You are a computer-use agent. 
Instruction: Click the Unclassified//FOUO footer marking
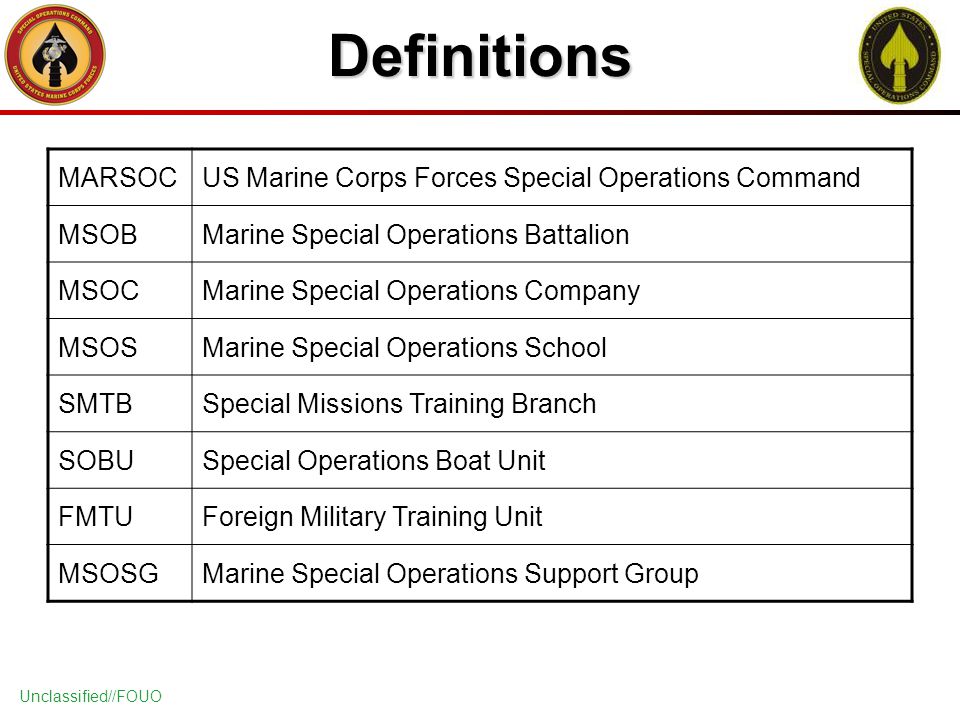[x=91, y=696]
